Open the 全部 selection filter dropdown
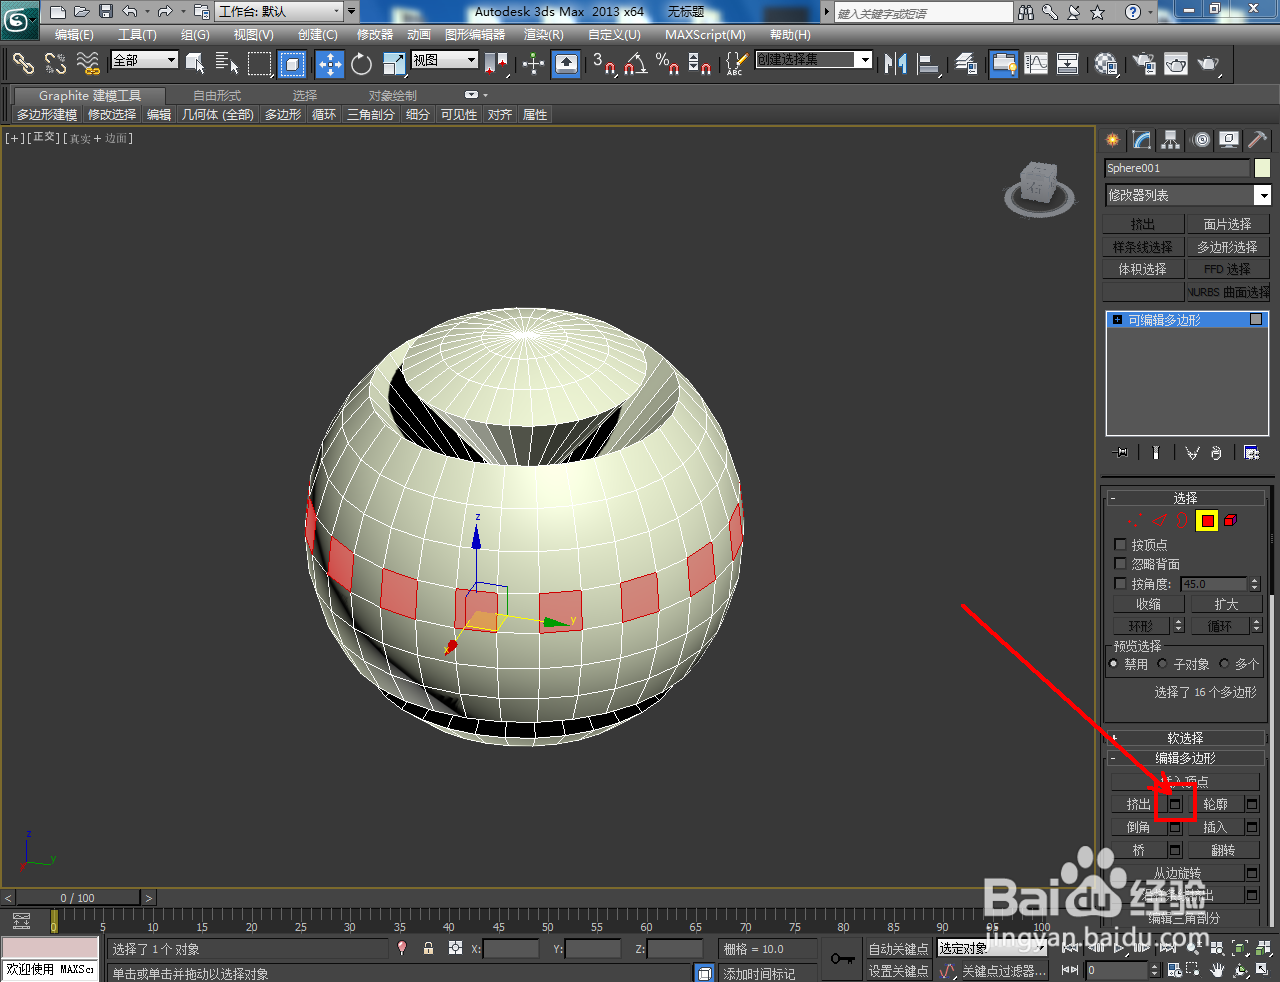 (x=172, y=60)
